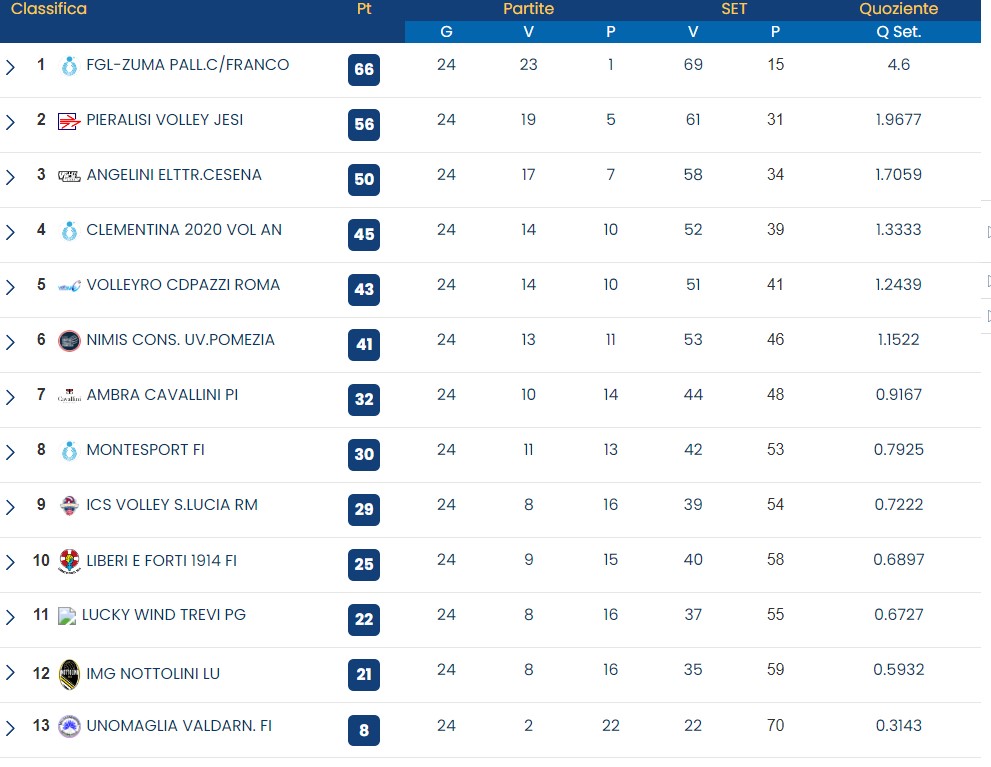Screen dimensions: 991x767
Task: Expand the Lucky Wind Trevi PG row
Action: point(10,617)
